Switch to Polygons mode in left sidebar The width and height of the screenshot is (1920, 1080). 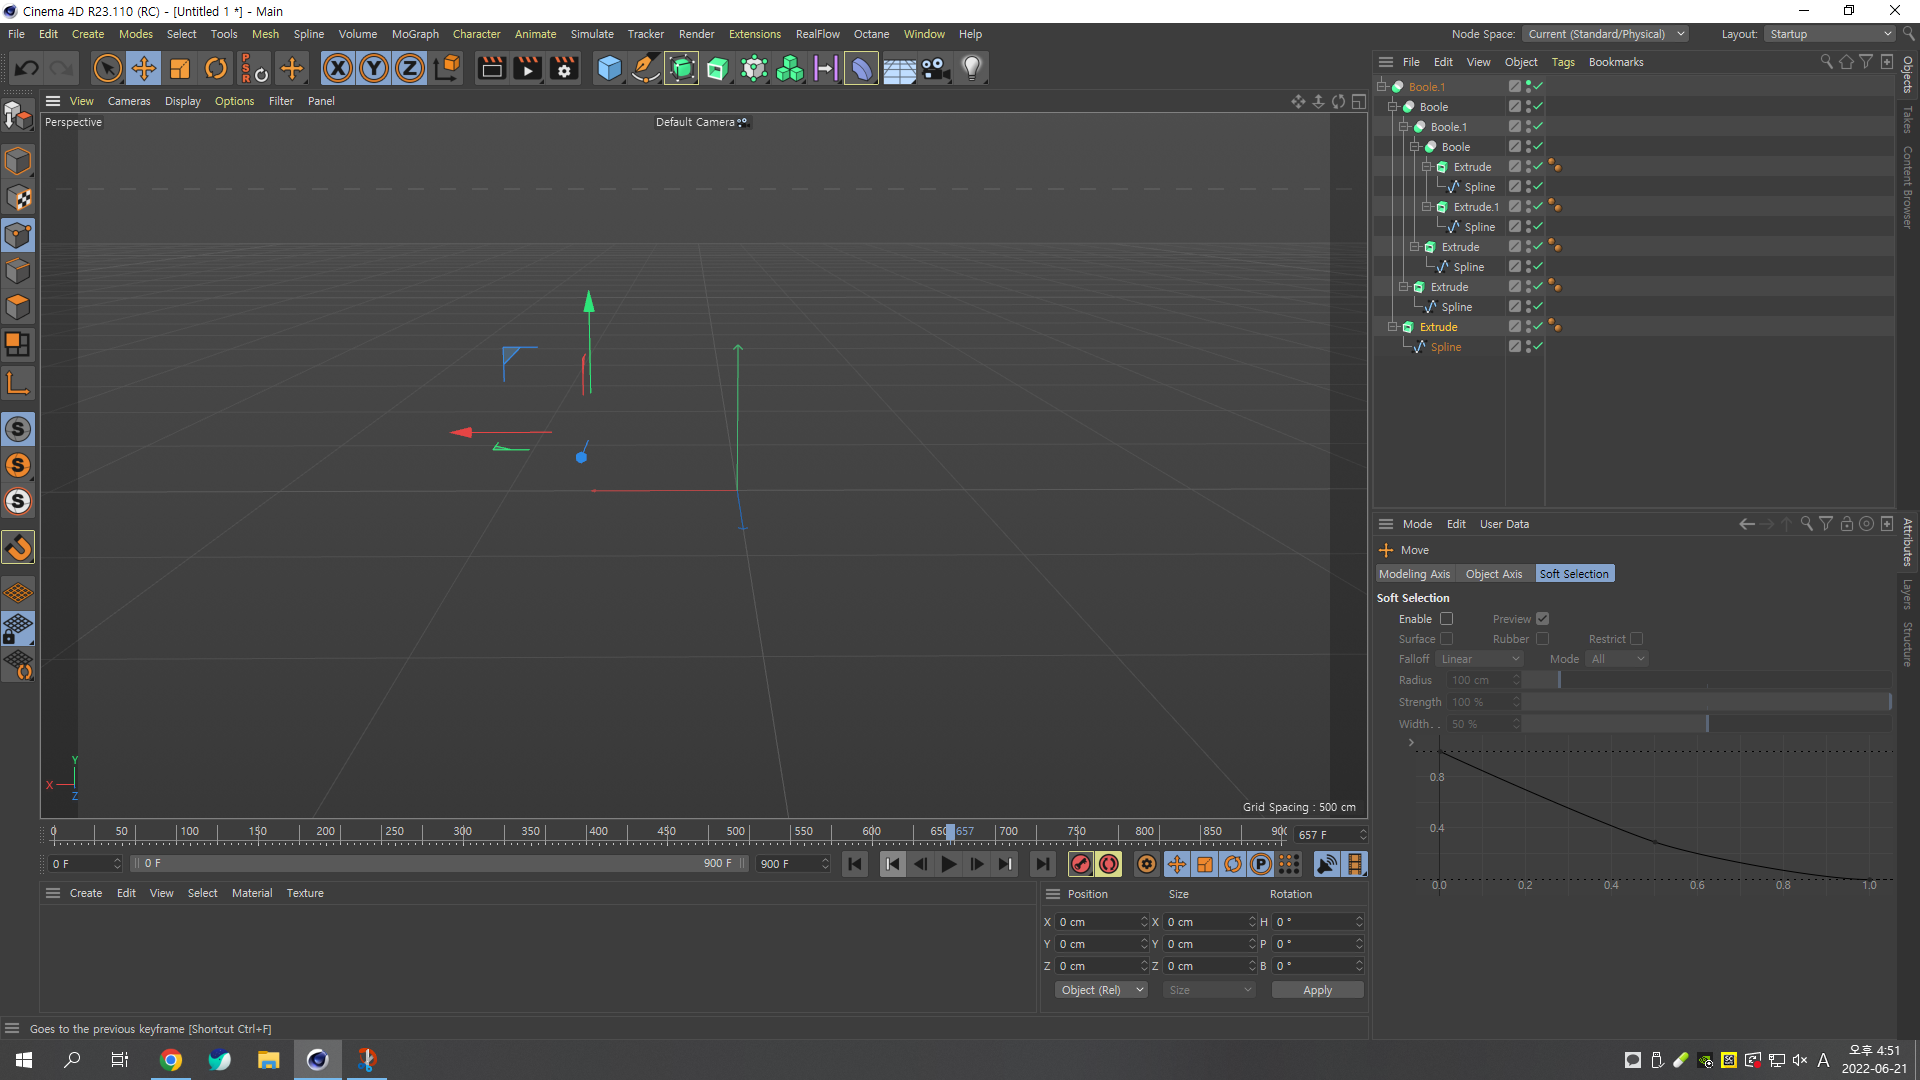coord(18,308)
